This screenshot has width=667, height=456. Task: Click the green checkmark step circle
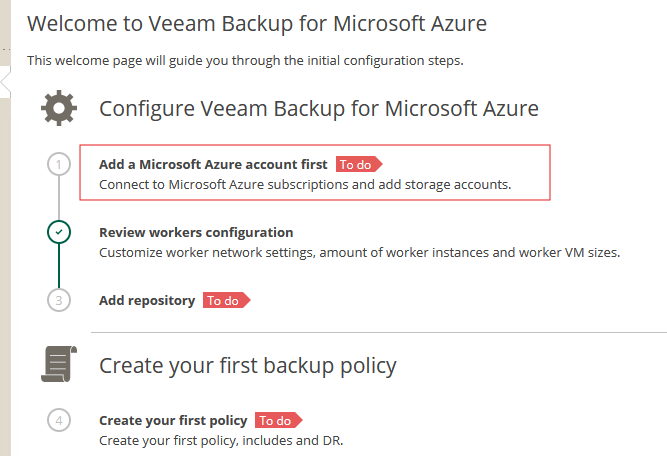(x=59, y=232)
